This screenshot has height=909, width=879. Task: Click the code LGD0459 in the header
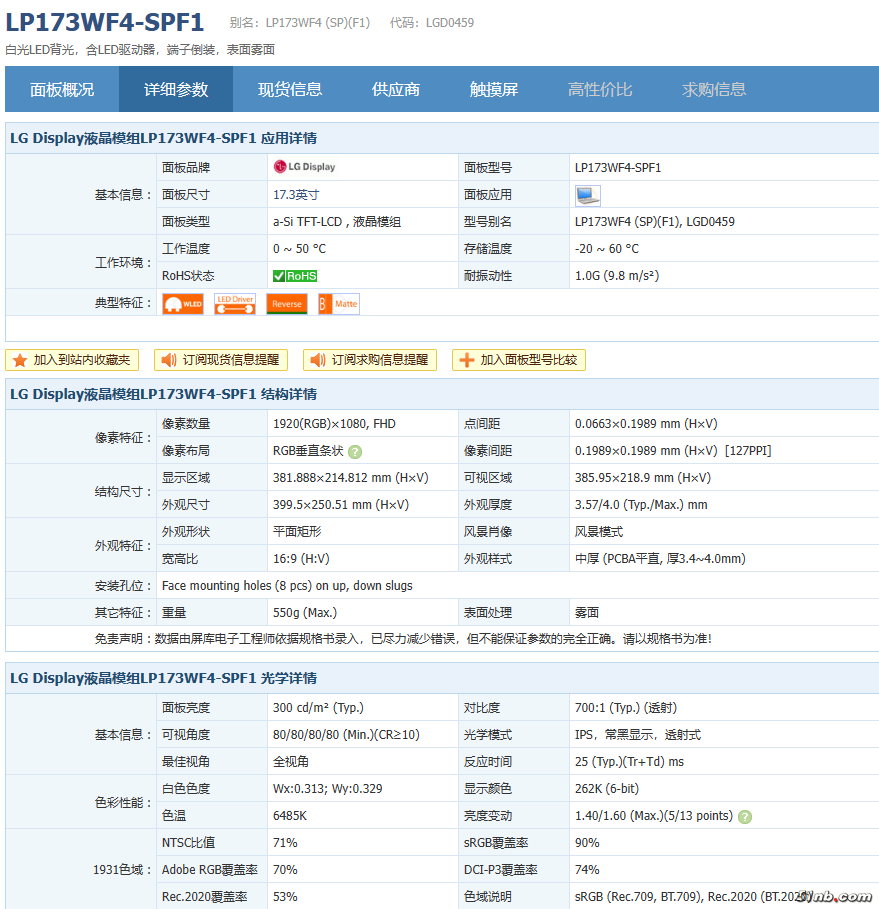click(450, 23)
